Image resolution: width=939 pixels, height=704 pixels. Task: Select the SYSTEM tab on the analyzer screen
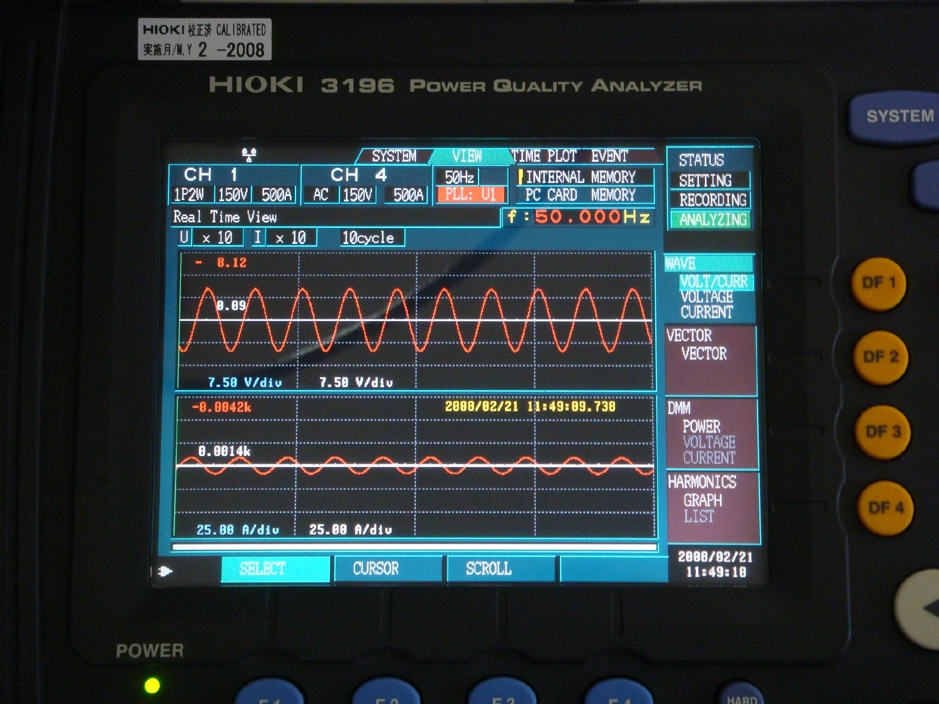pos(393,156)
